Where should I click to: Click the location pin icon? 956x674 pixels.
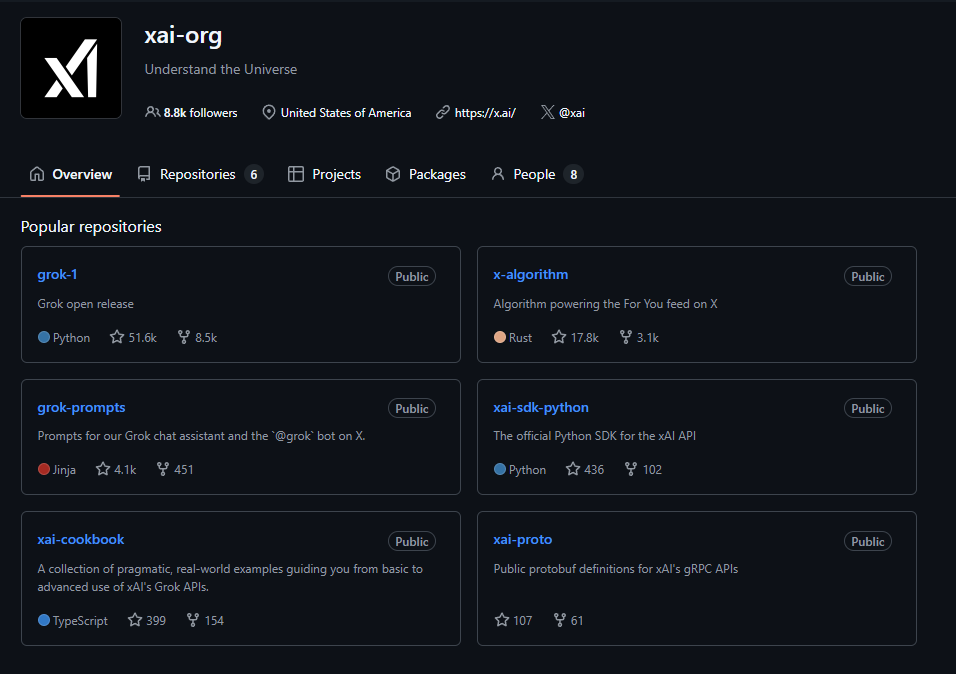pos(268,112)
